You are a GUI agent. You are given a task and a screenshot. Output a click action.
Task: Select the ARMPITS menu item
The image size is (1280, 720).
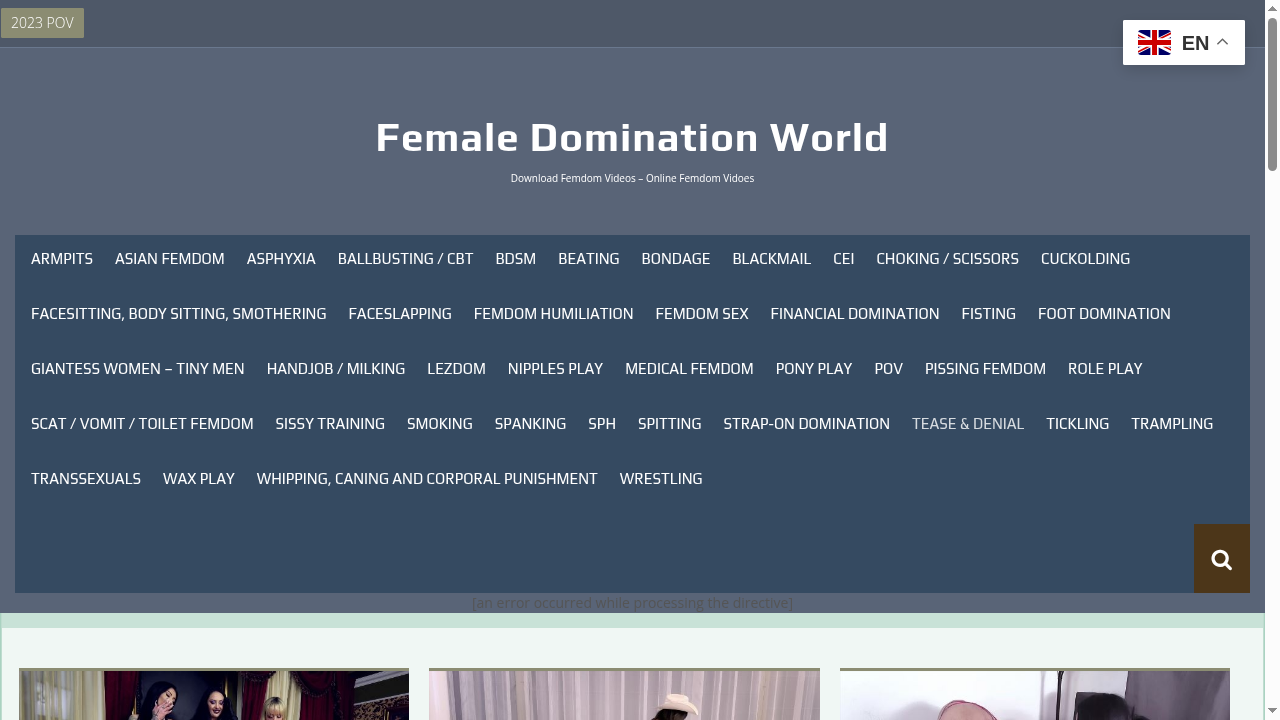tap(61, 258)
